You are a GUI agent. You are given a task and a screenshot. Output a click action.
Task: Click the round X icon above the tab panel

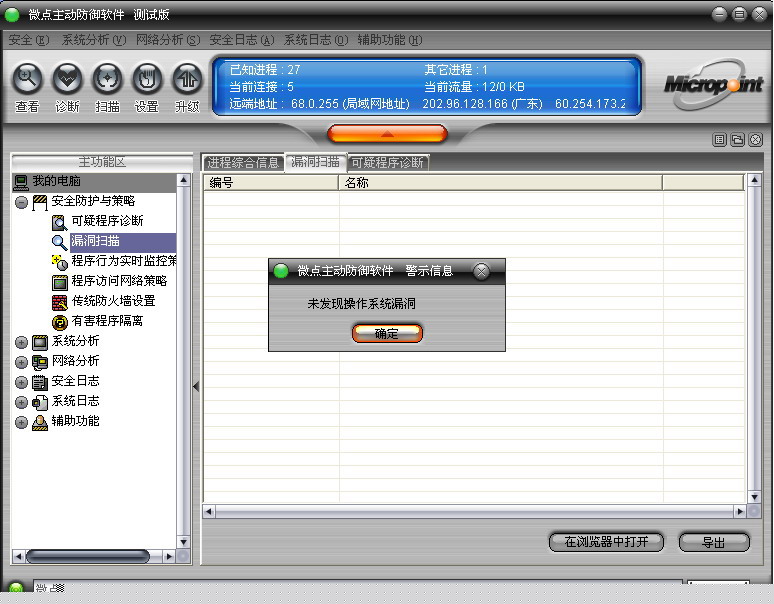(x=756, y=140)
